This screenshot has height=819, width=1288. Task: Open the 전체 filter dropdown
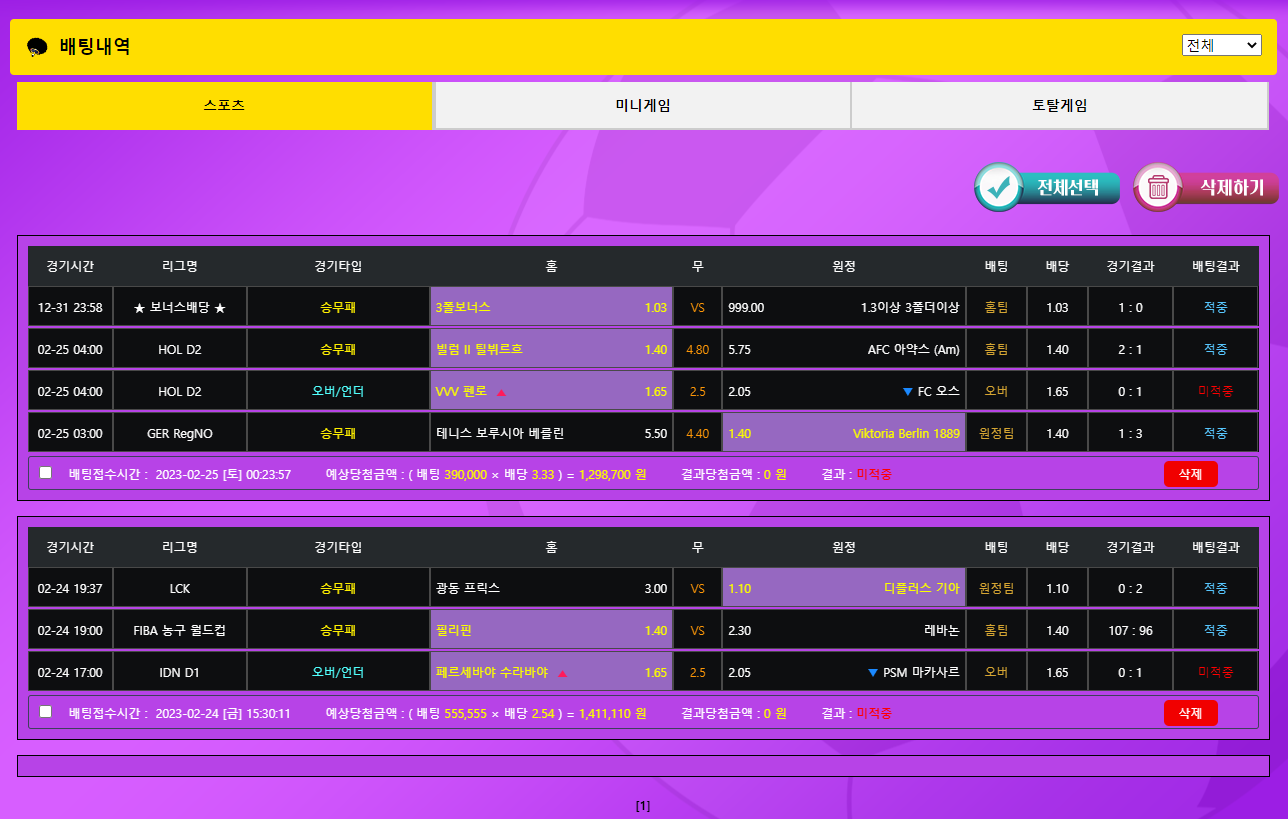(1221, 45)
